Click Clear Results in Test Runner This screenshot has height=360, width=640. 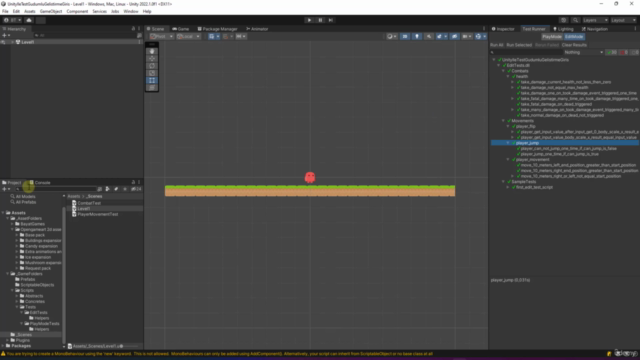[574, 45]
